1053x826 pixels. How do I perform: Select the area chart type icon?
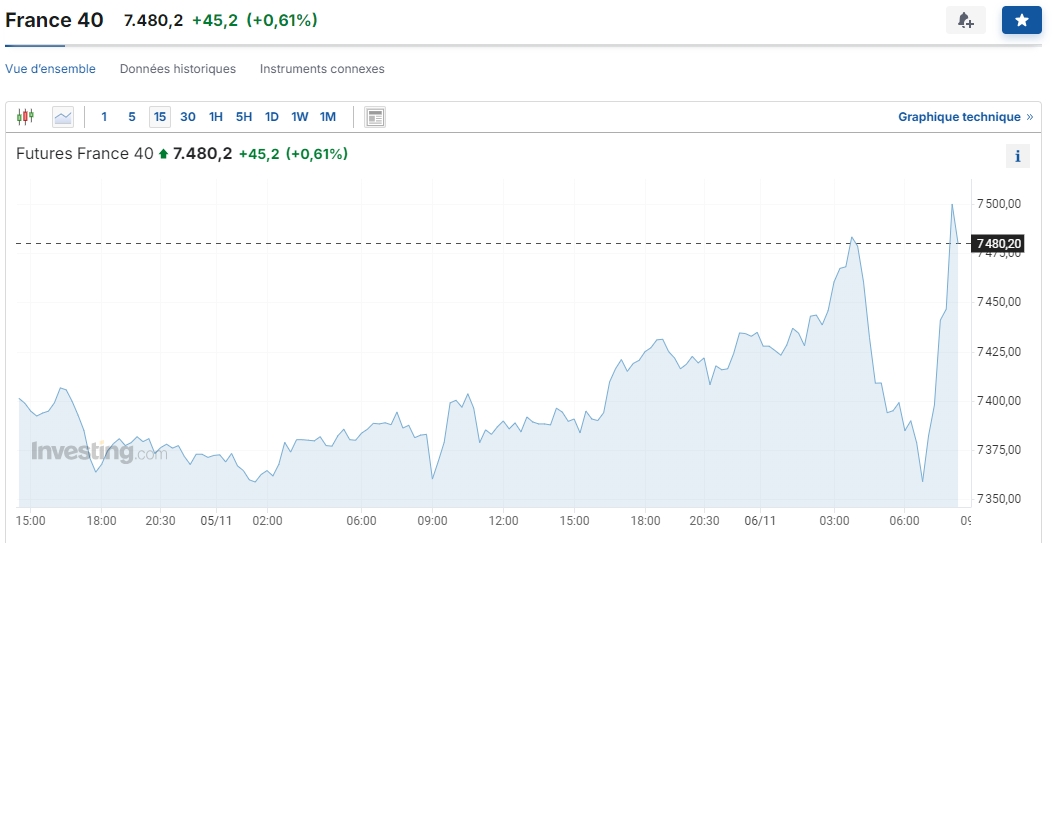point(63,117)
